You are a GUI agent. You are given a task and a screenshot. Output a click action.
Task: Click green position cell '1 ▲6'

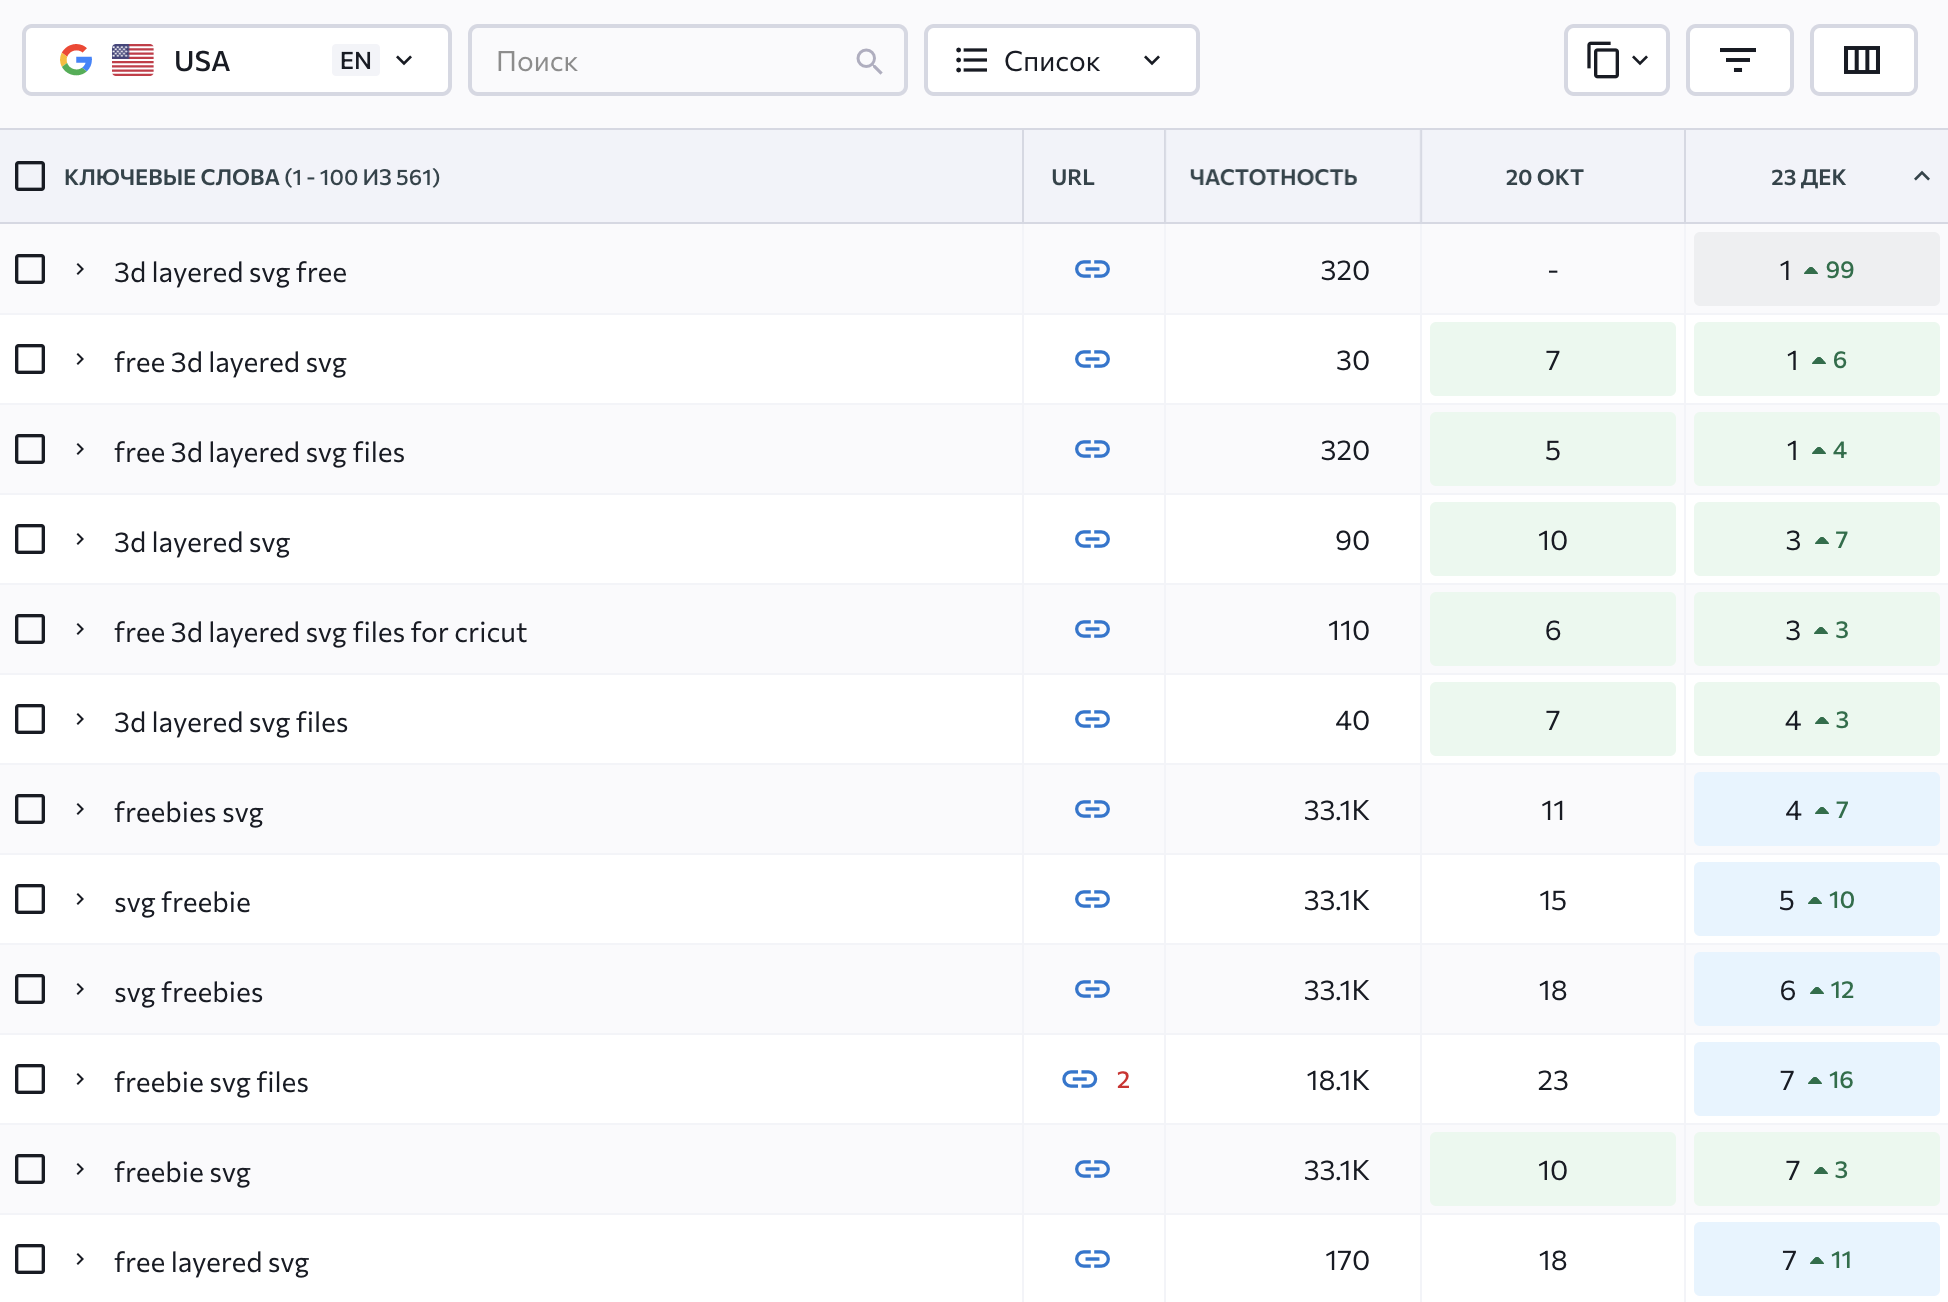point(1816,360)
